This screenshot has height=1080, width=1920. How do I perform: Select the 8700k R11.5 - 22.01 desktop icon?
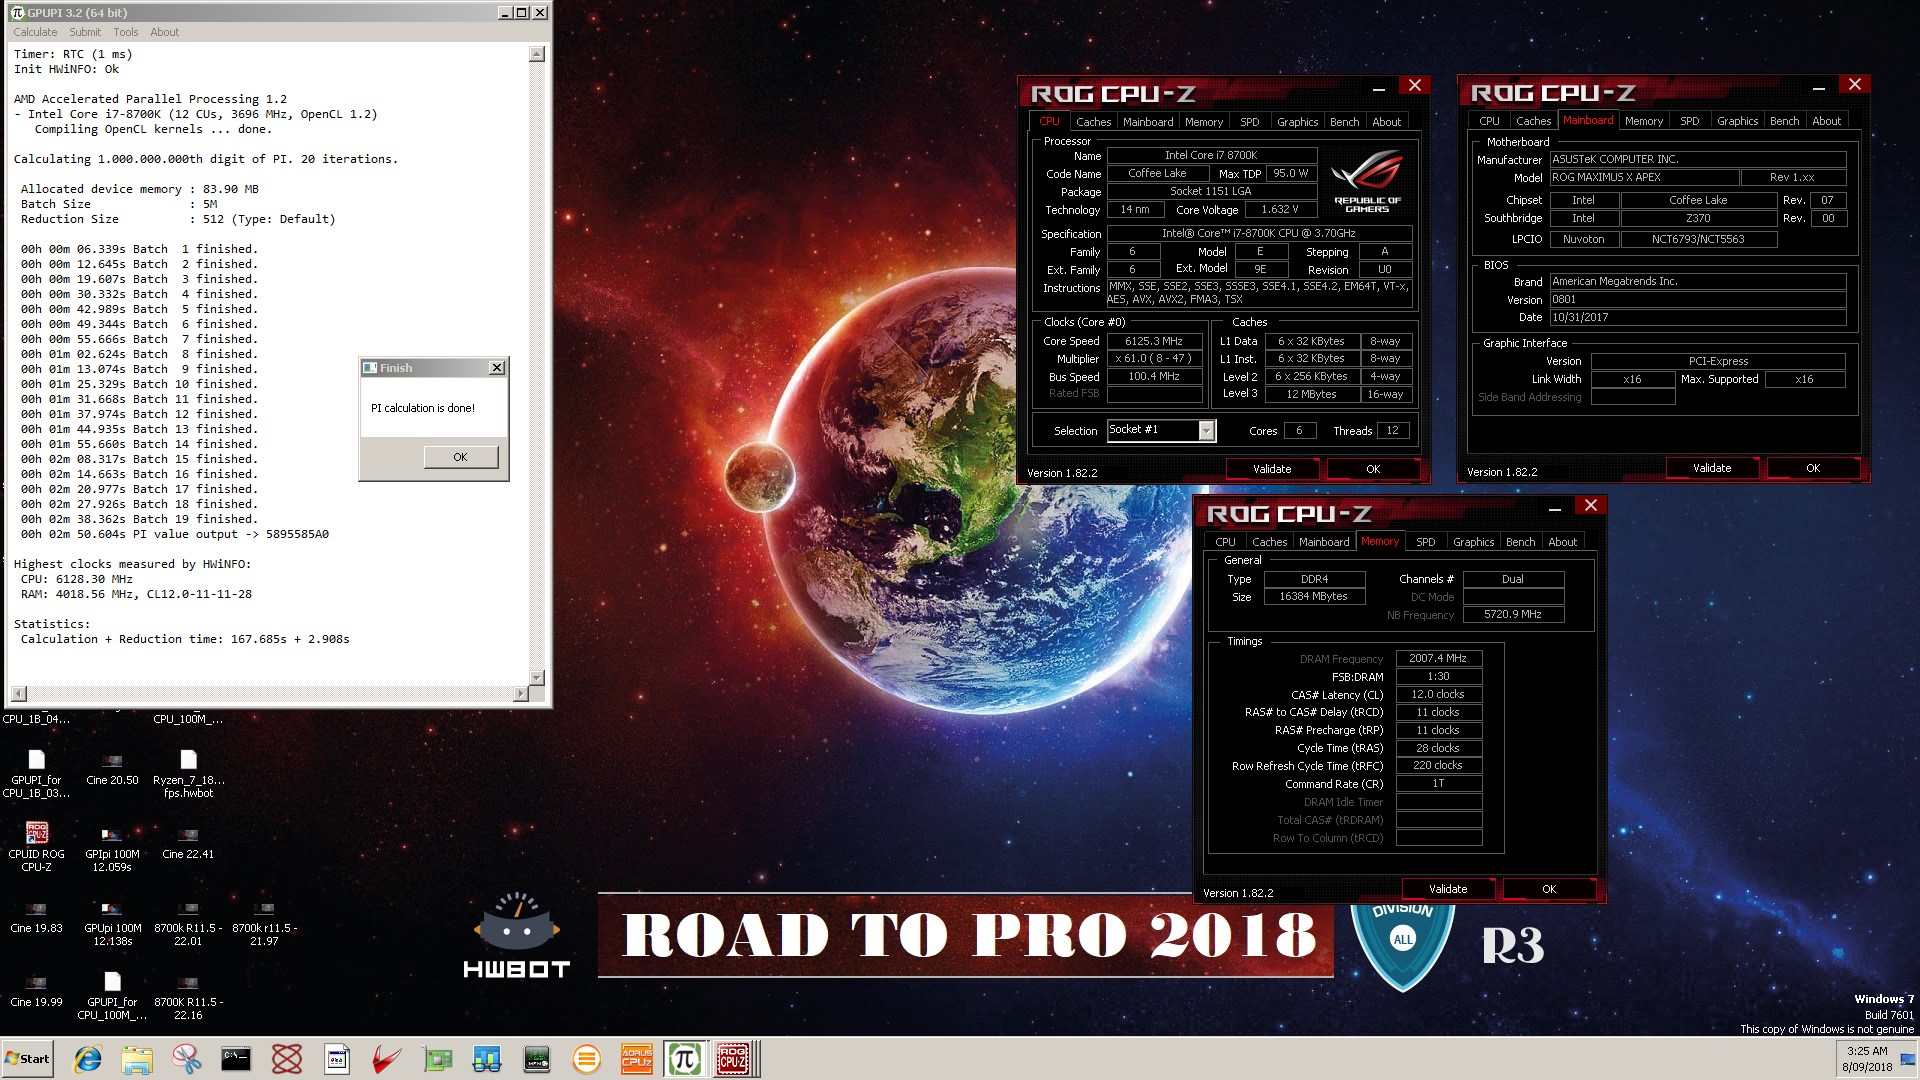pyautogui.click(x=188, y=922)
